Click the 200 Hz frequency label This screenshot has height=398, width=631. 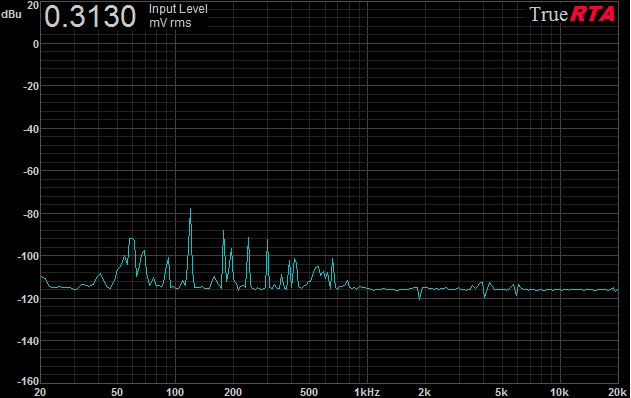(233, 392)
